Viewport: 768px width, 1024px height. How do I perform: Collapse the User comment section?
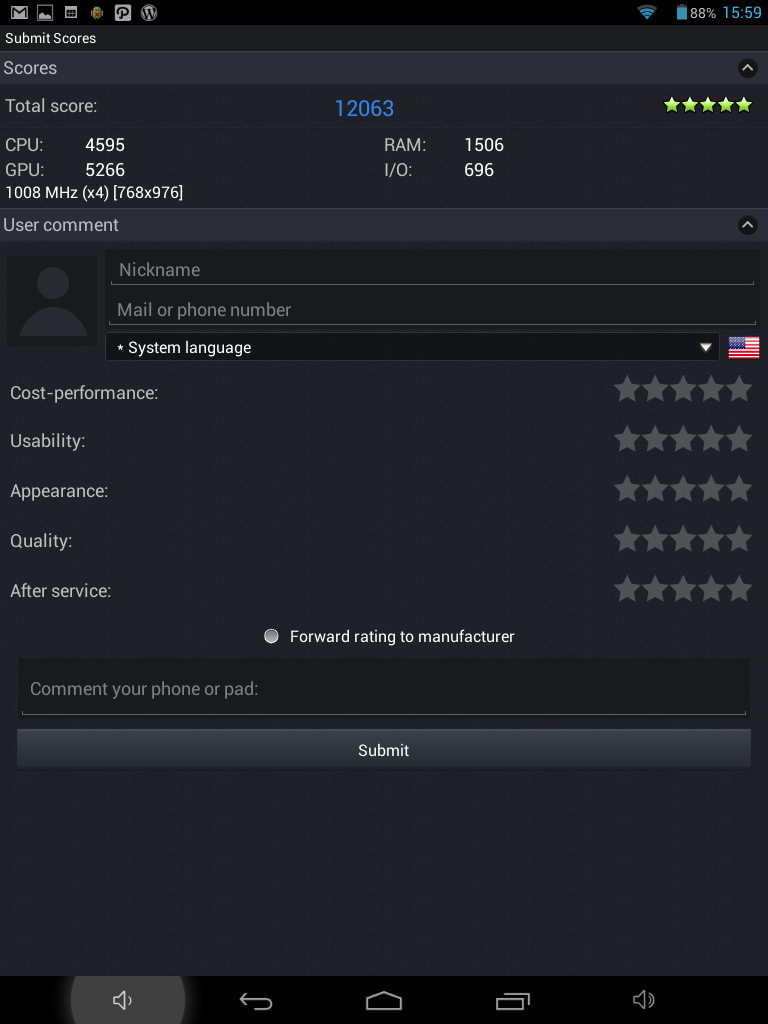click(x=747, y=225)
